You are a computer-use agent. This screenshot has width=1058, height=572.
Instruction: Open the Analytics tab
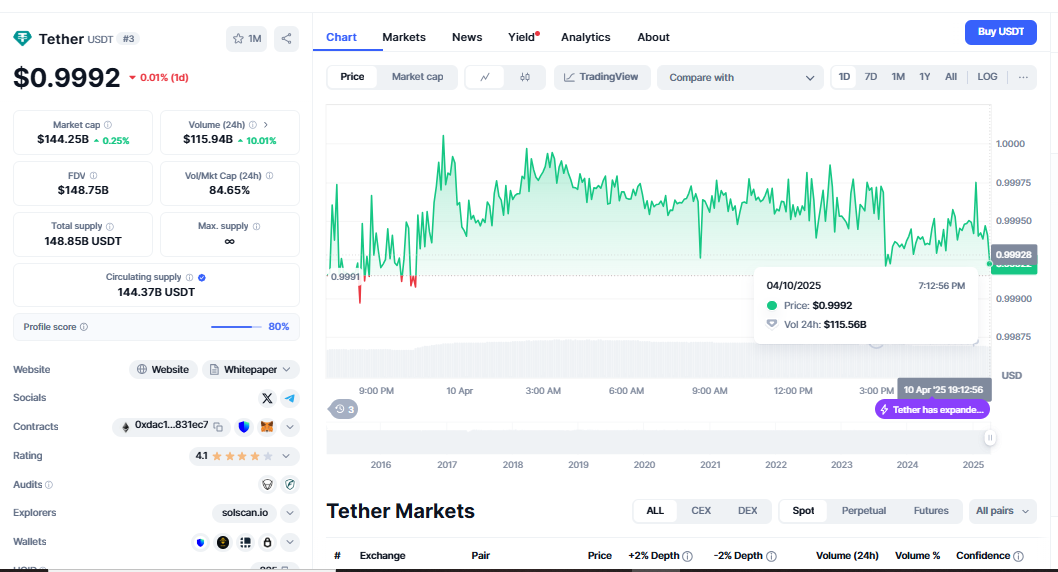[586, 37]
